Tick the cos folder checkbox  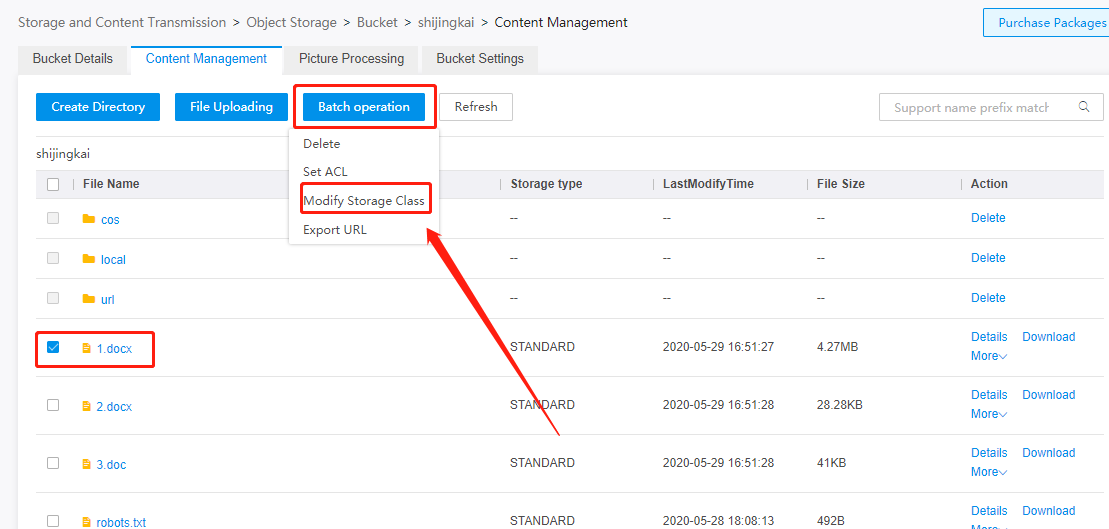tap(53, 219)
